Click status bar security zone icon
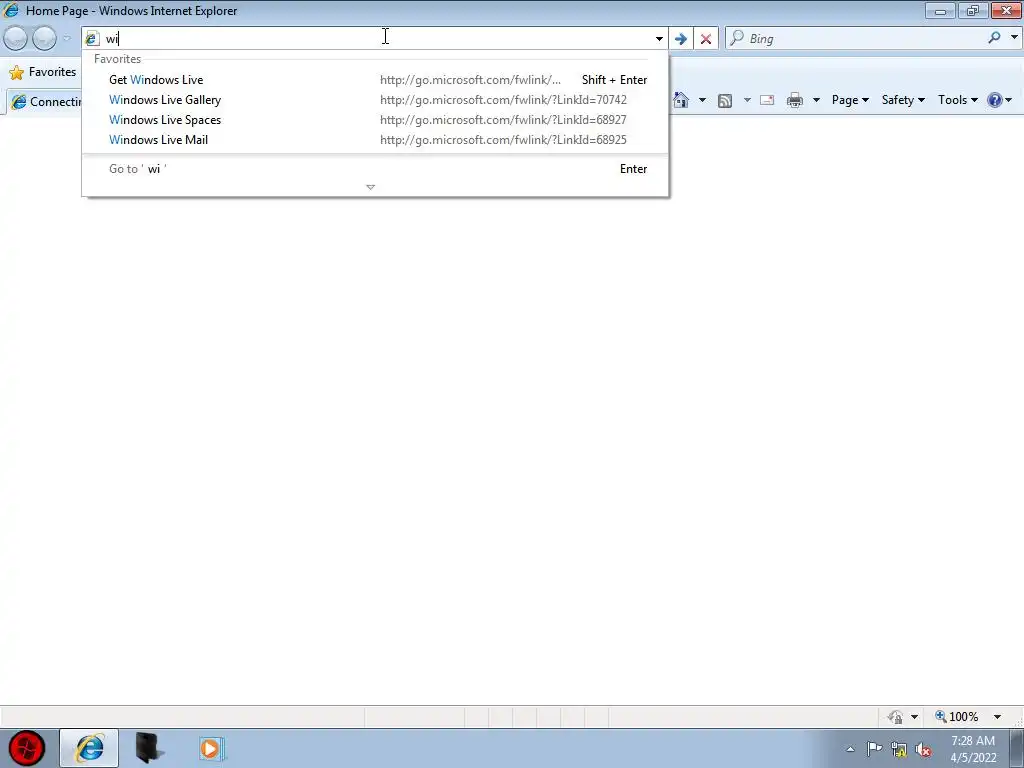Image resolution: width=1024 pixels, height=768 pixels. 895,717
